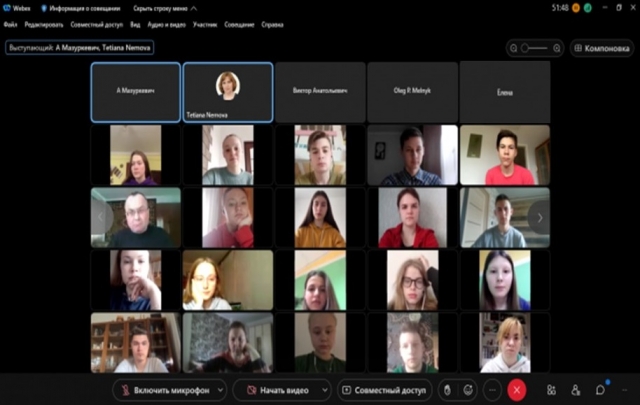Select video tile of person in yellow hoodie
Screen dimensions: 640x405
[x=320, y=218]
